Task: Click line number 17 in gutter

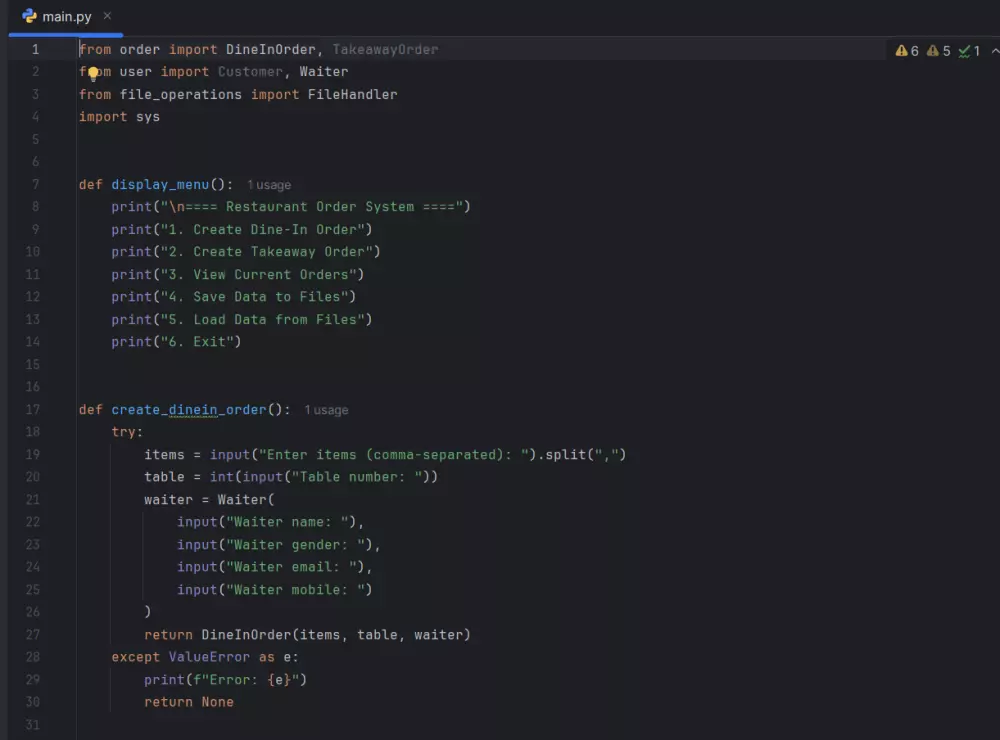Action: [x=33, y=410]
